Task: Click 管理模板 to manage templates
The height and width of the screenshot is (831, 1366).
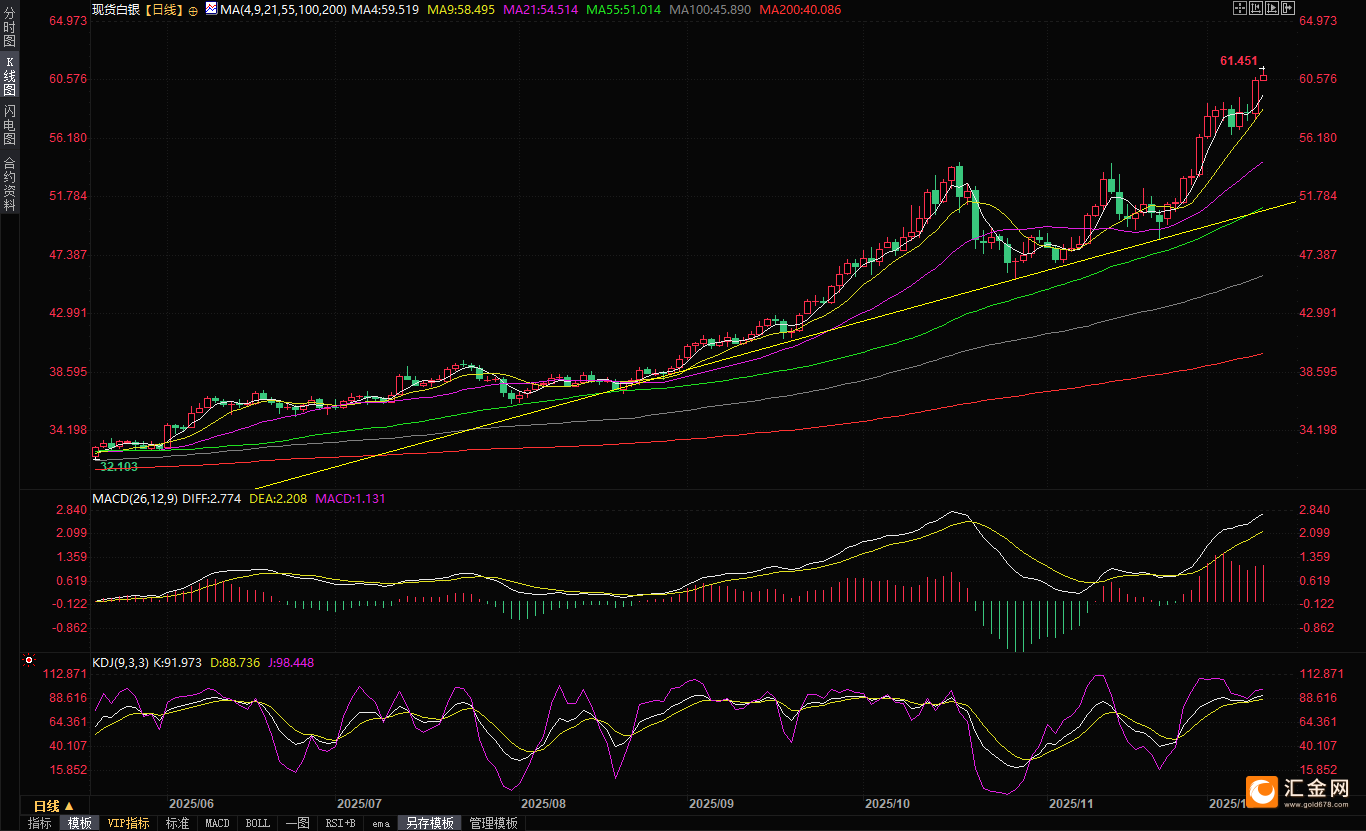Action: point(493,823)
